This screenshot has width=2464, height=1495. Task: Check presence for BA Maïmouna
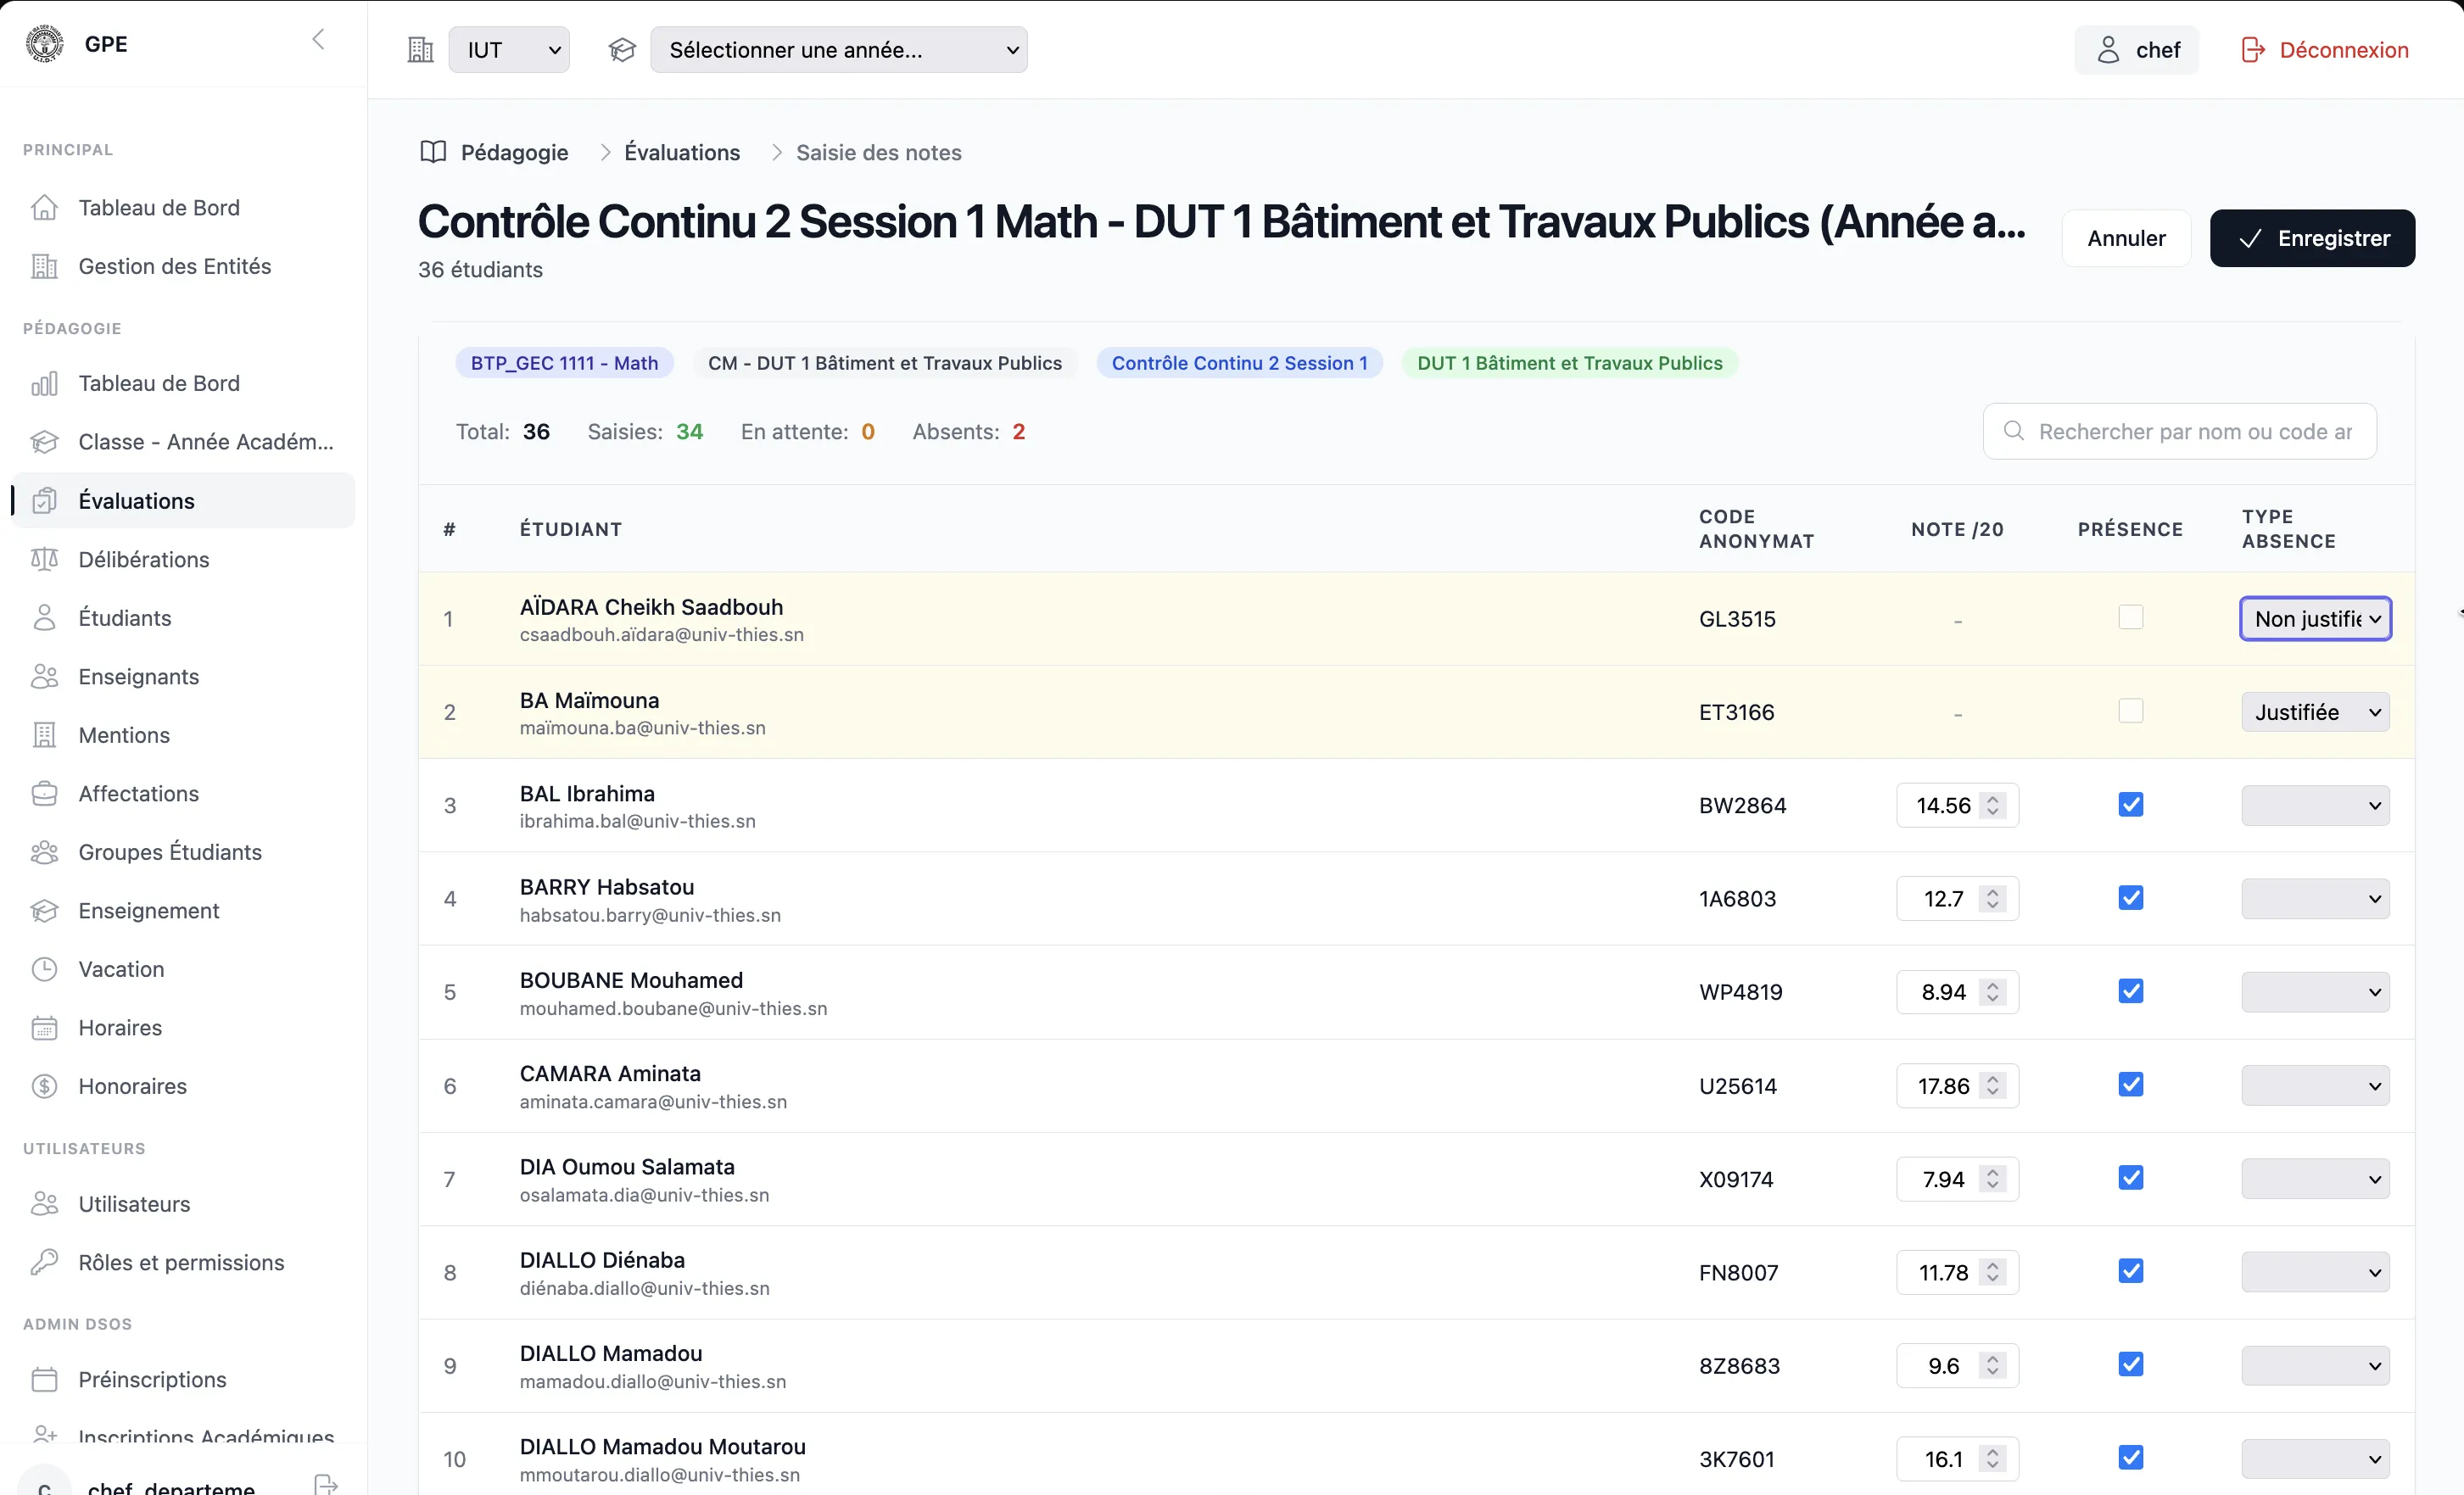(x=2130, y=711)
